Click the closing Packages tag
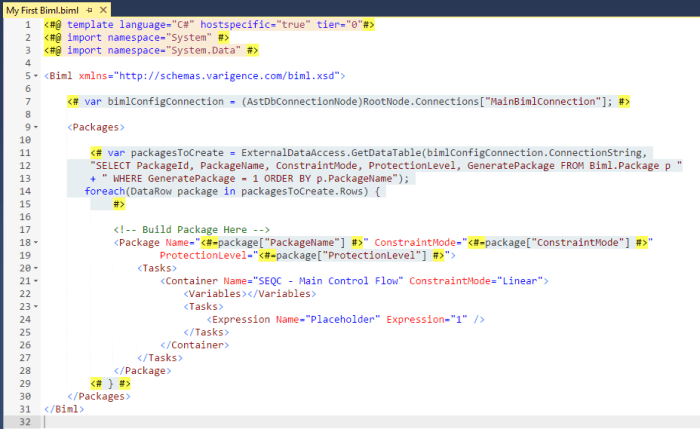The height and width of the screenshot is (429, 700). (x=99, y=396)
